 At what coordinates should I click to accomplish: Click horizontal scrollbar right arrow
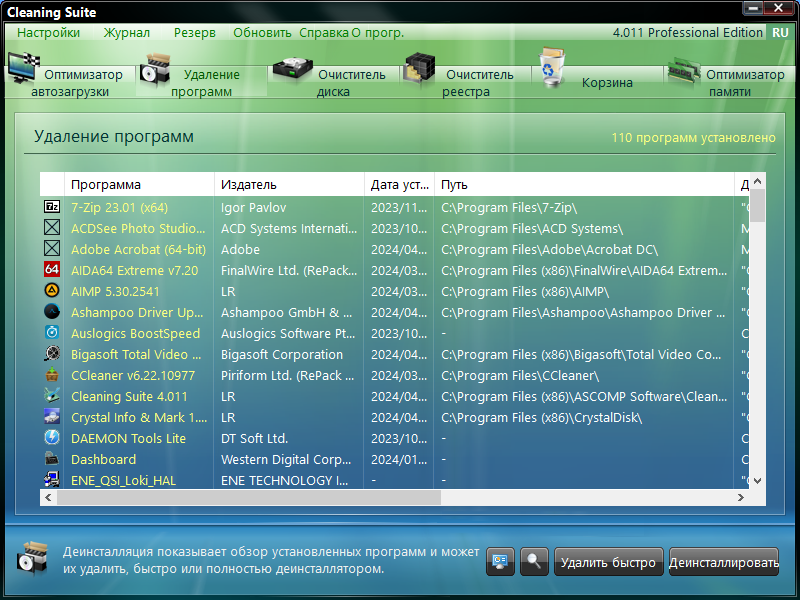(x=741, y=497)
